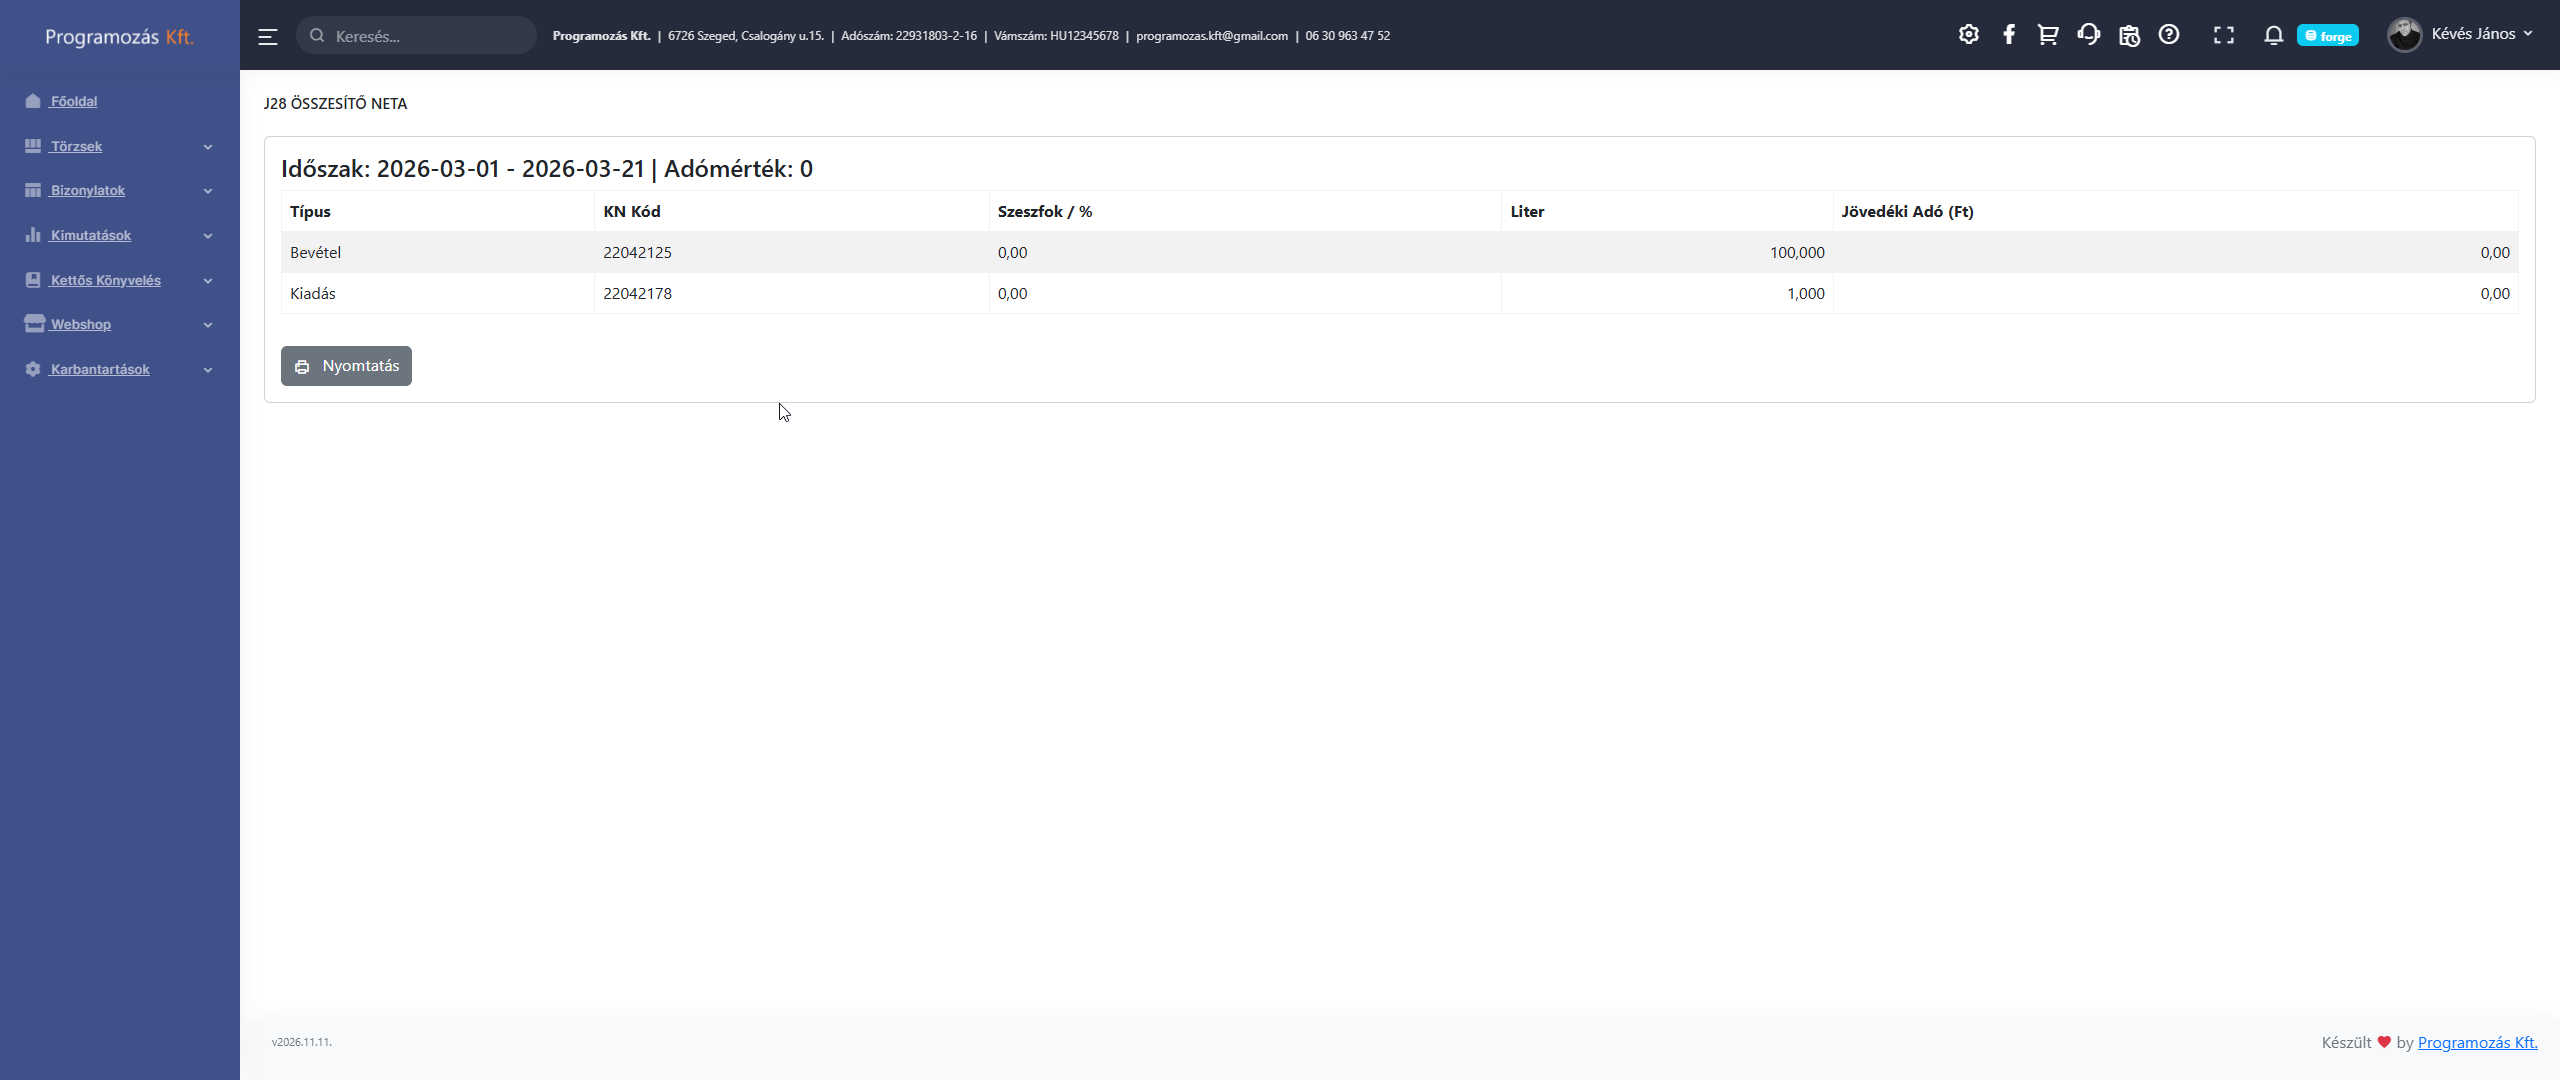This screenshot has height=1080, width=2560.
Task: Expand Kimutatások submenu chevron
Action: [208, 236]
